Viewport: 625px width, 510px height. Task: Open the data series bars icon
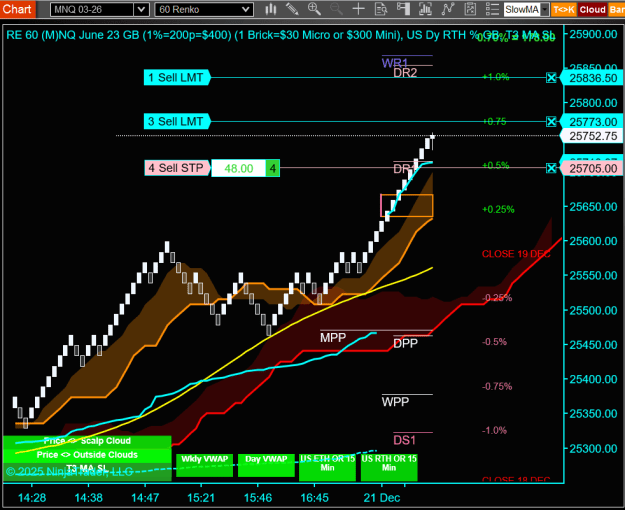point(425,9)
